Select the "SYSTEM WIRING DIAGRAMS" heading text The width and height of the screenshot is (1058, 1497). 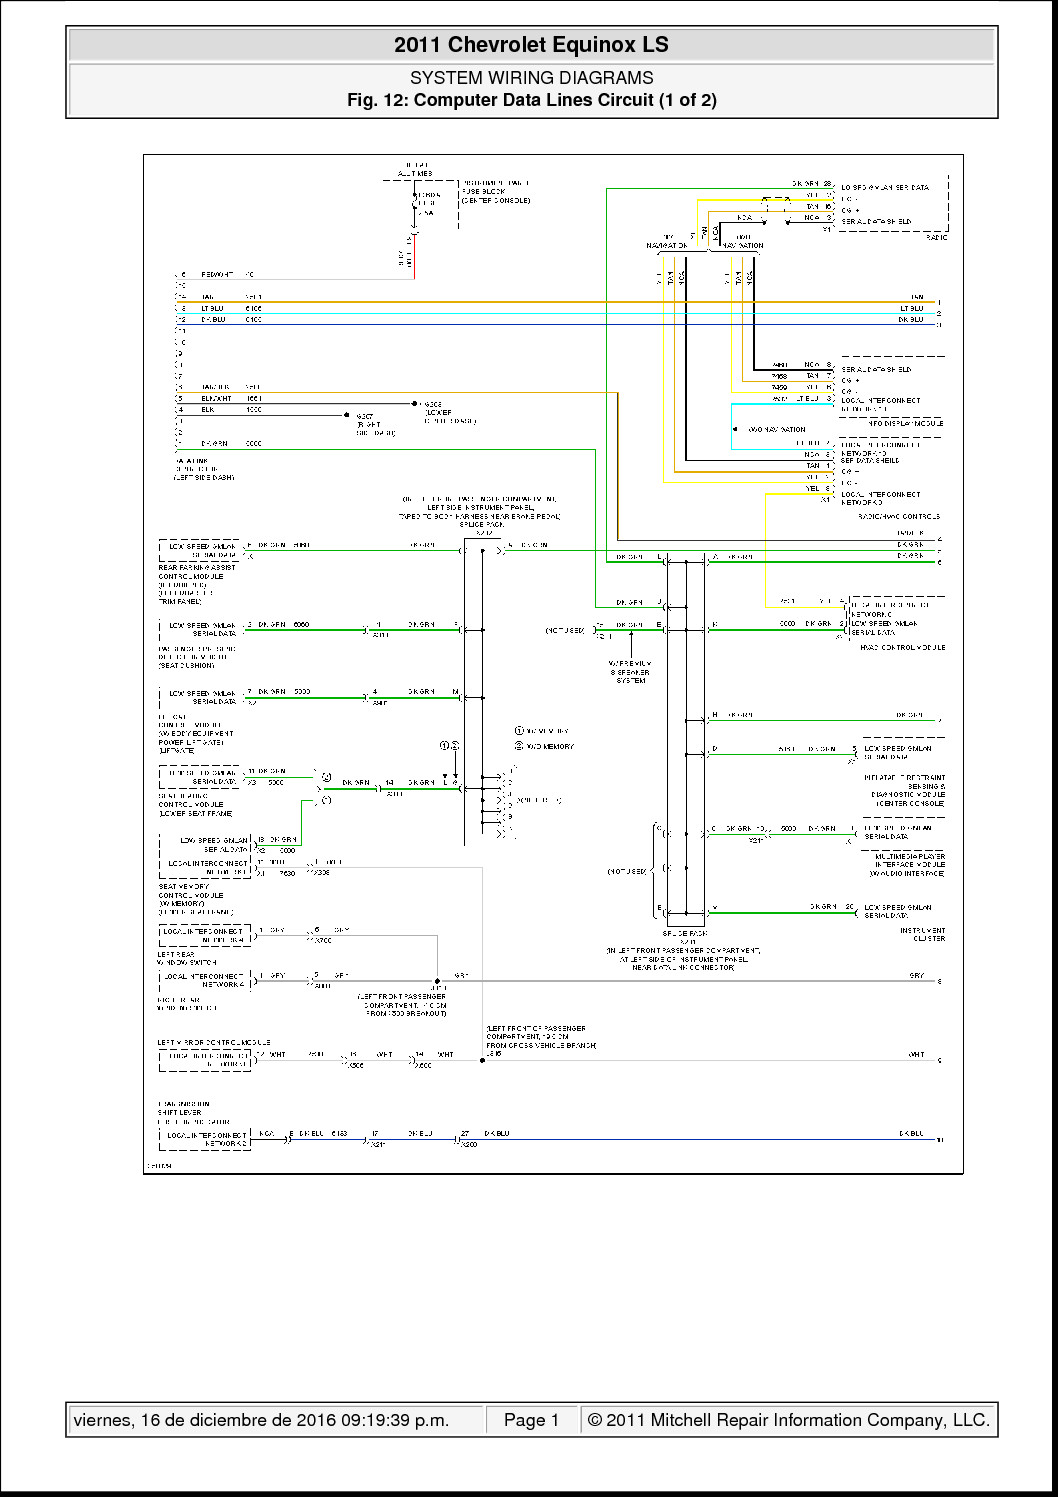pyautogui.click(x=531, y=77)
